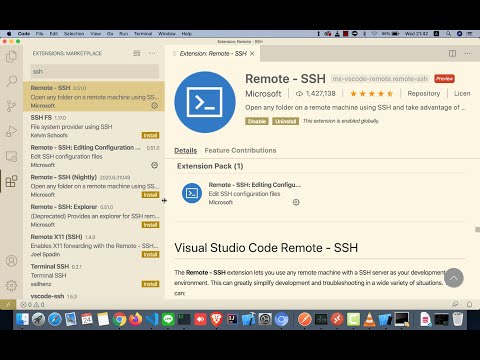Click the feedback icon in status bar
Viewport: 480px width, 360px height.
pyautogui.click(x=455, y=304)
